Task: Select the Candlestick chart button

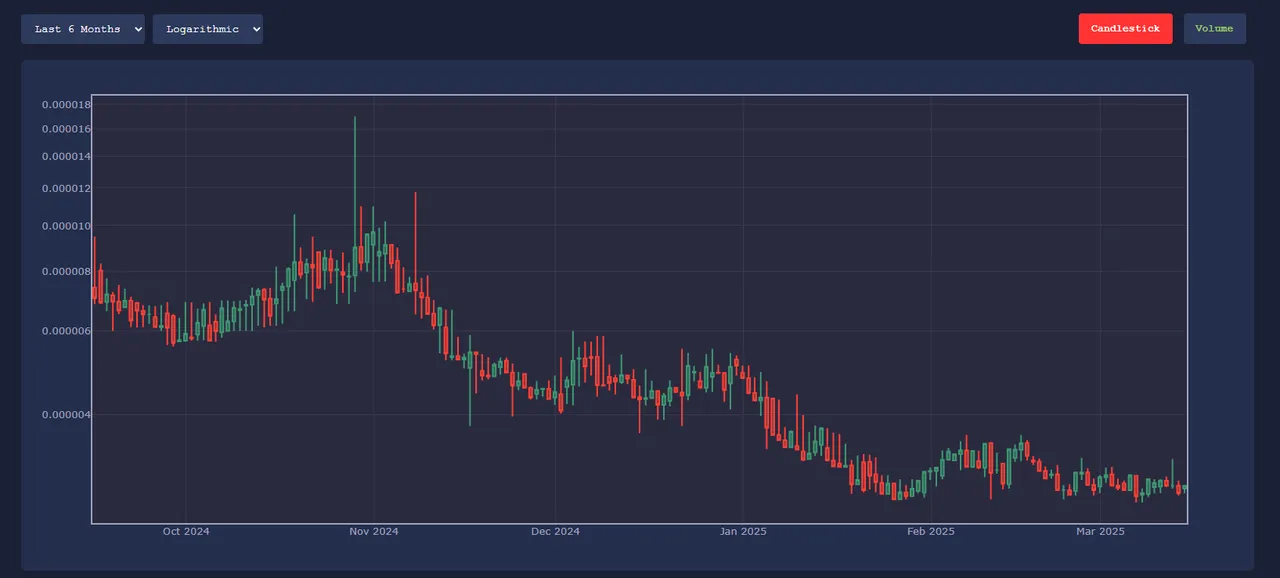Action: (x=1125, y=29)
